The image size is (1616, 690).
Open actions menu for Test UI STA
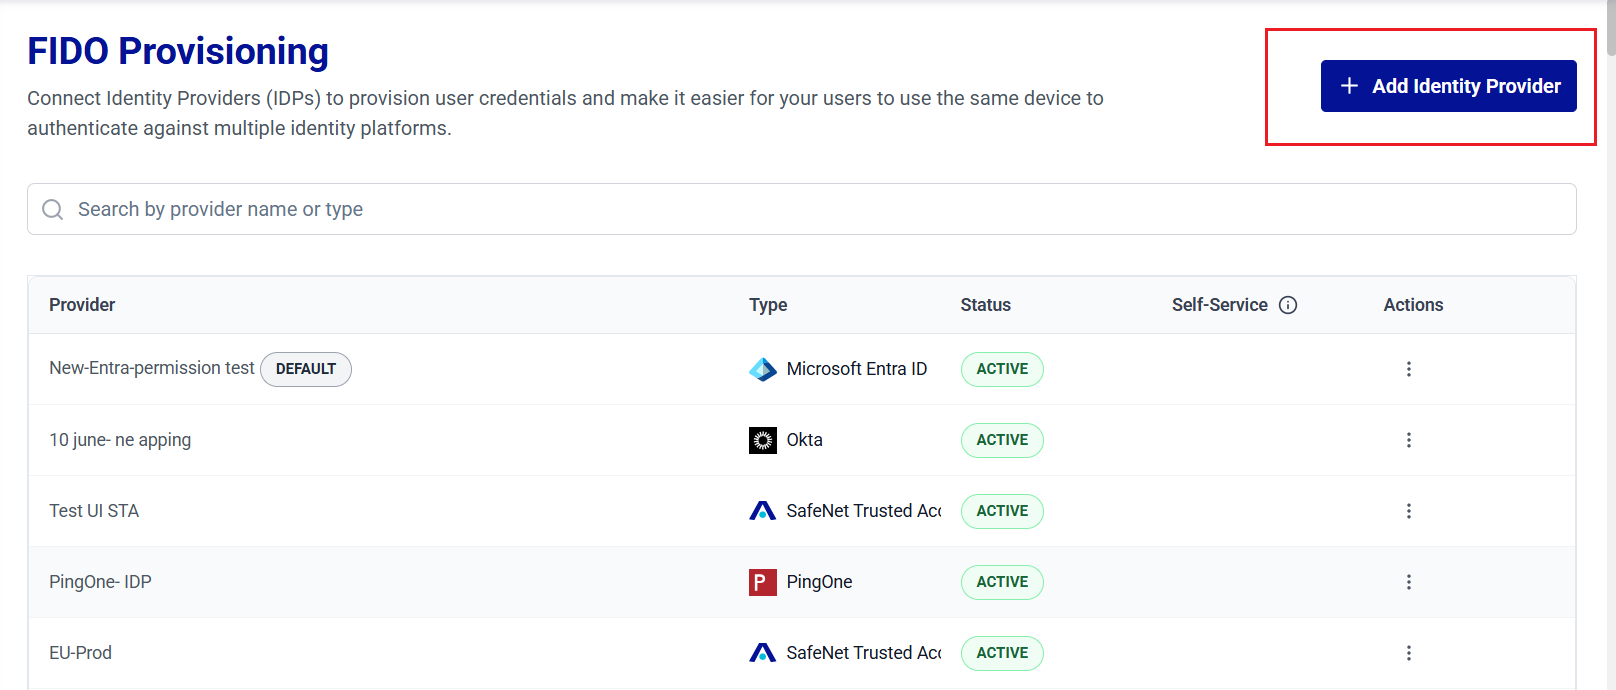coord(1409,511)
